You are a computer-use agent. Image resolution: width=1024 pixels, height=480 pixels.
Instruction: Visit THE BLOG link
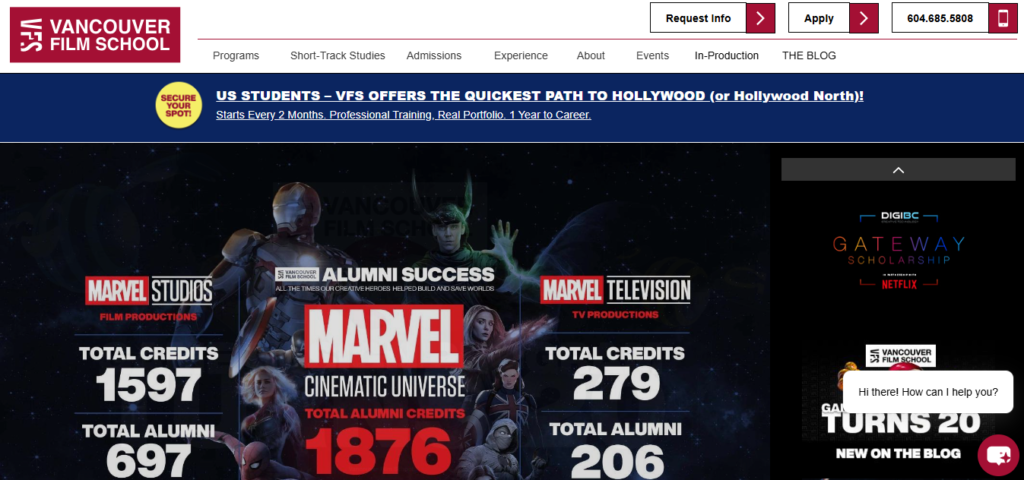pos(809,56)
